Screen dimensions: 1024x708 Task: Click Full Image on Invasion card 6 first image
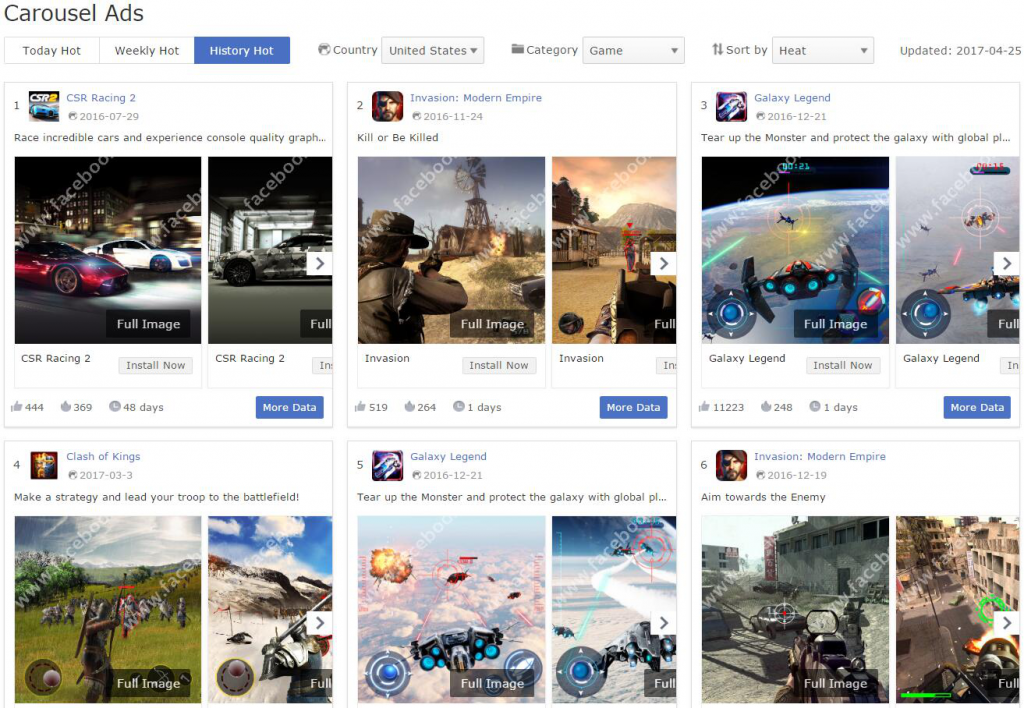[x=835, y=683]
